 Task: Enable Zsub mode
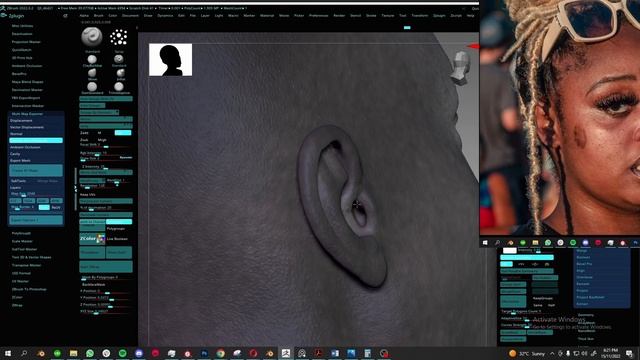84,140
